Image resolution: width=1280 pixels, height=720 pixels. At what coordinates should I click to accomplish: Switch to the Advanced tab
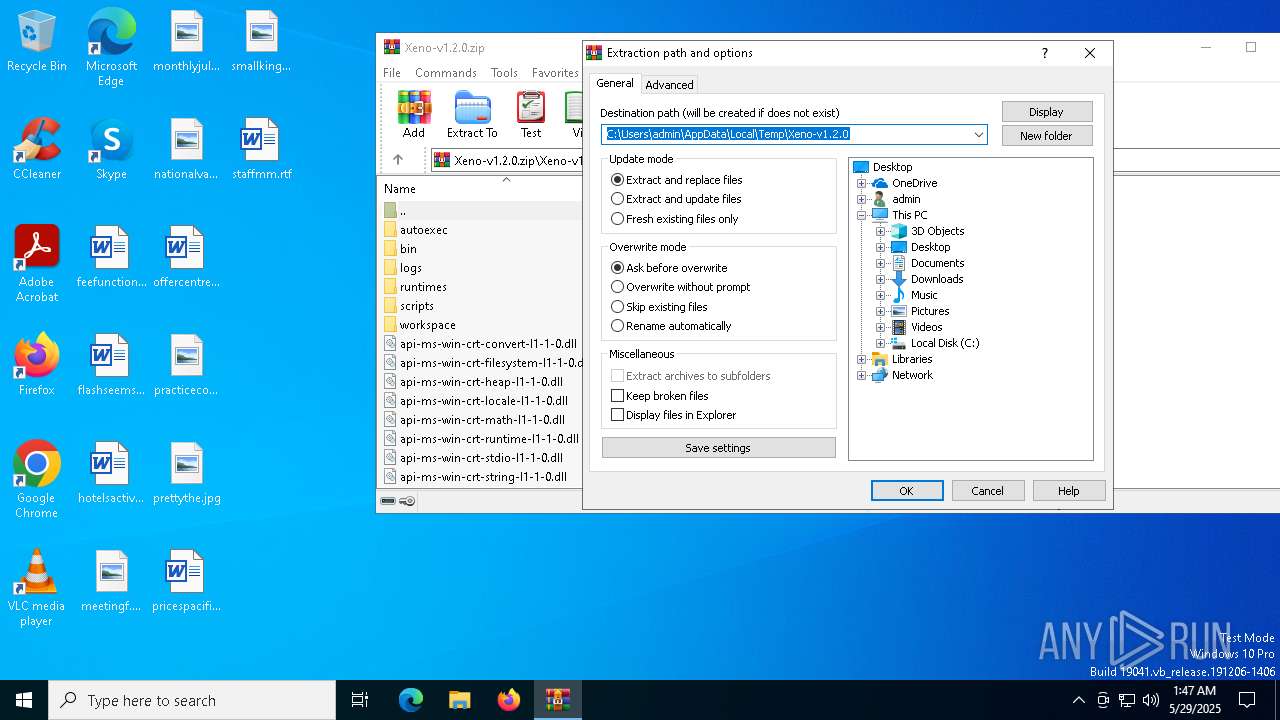click(669, 85)
